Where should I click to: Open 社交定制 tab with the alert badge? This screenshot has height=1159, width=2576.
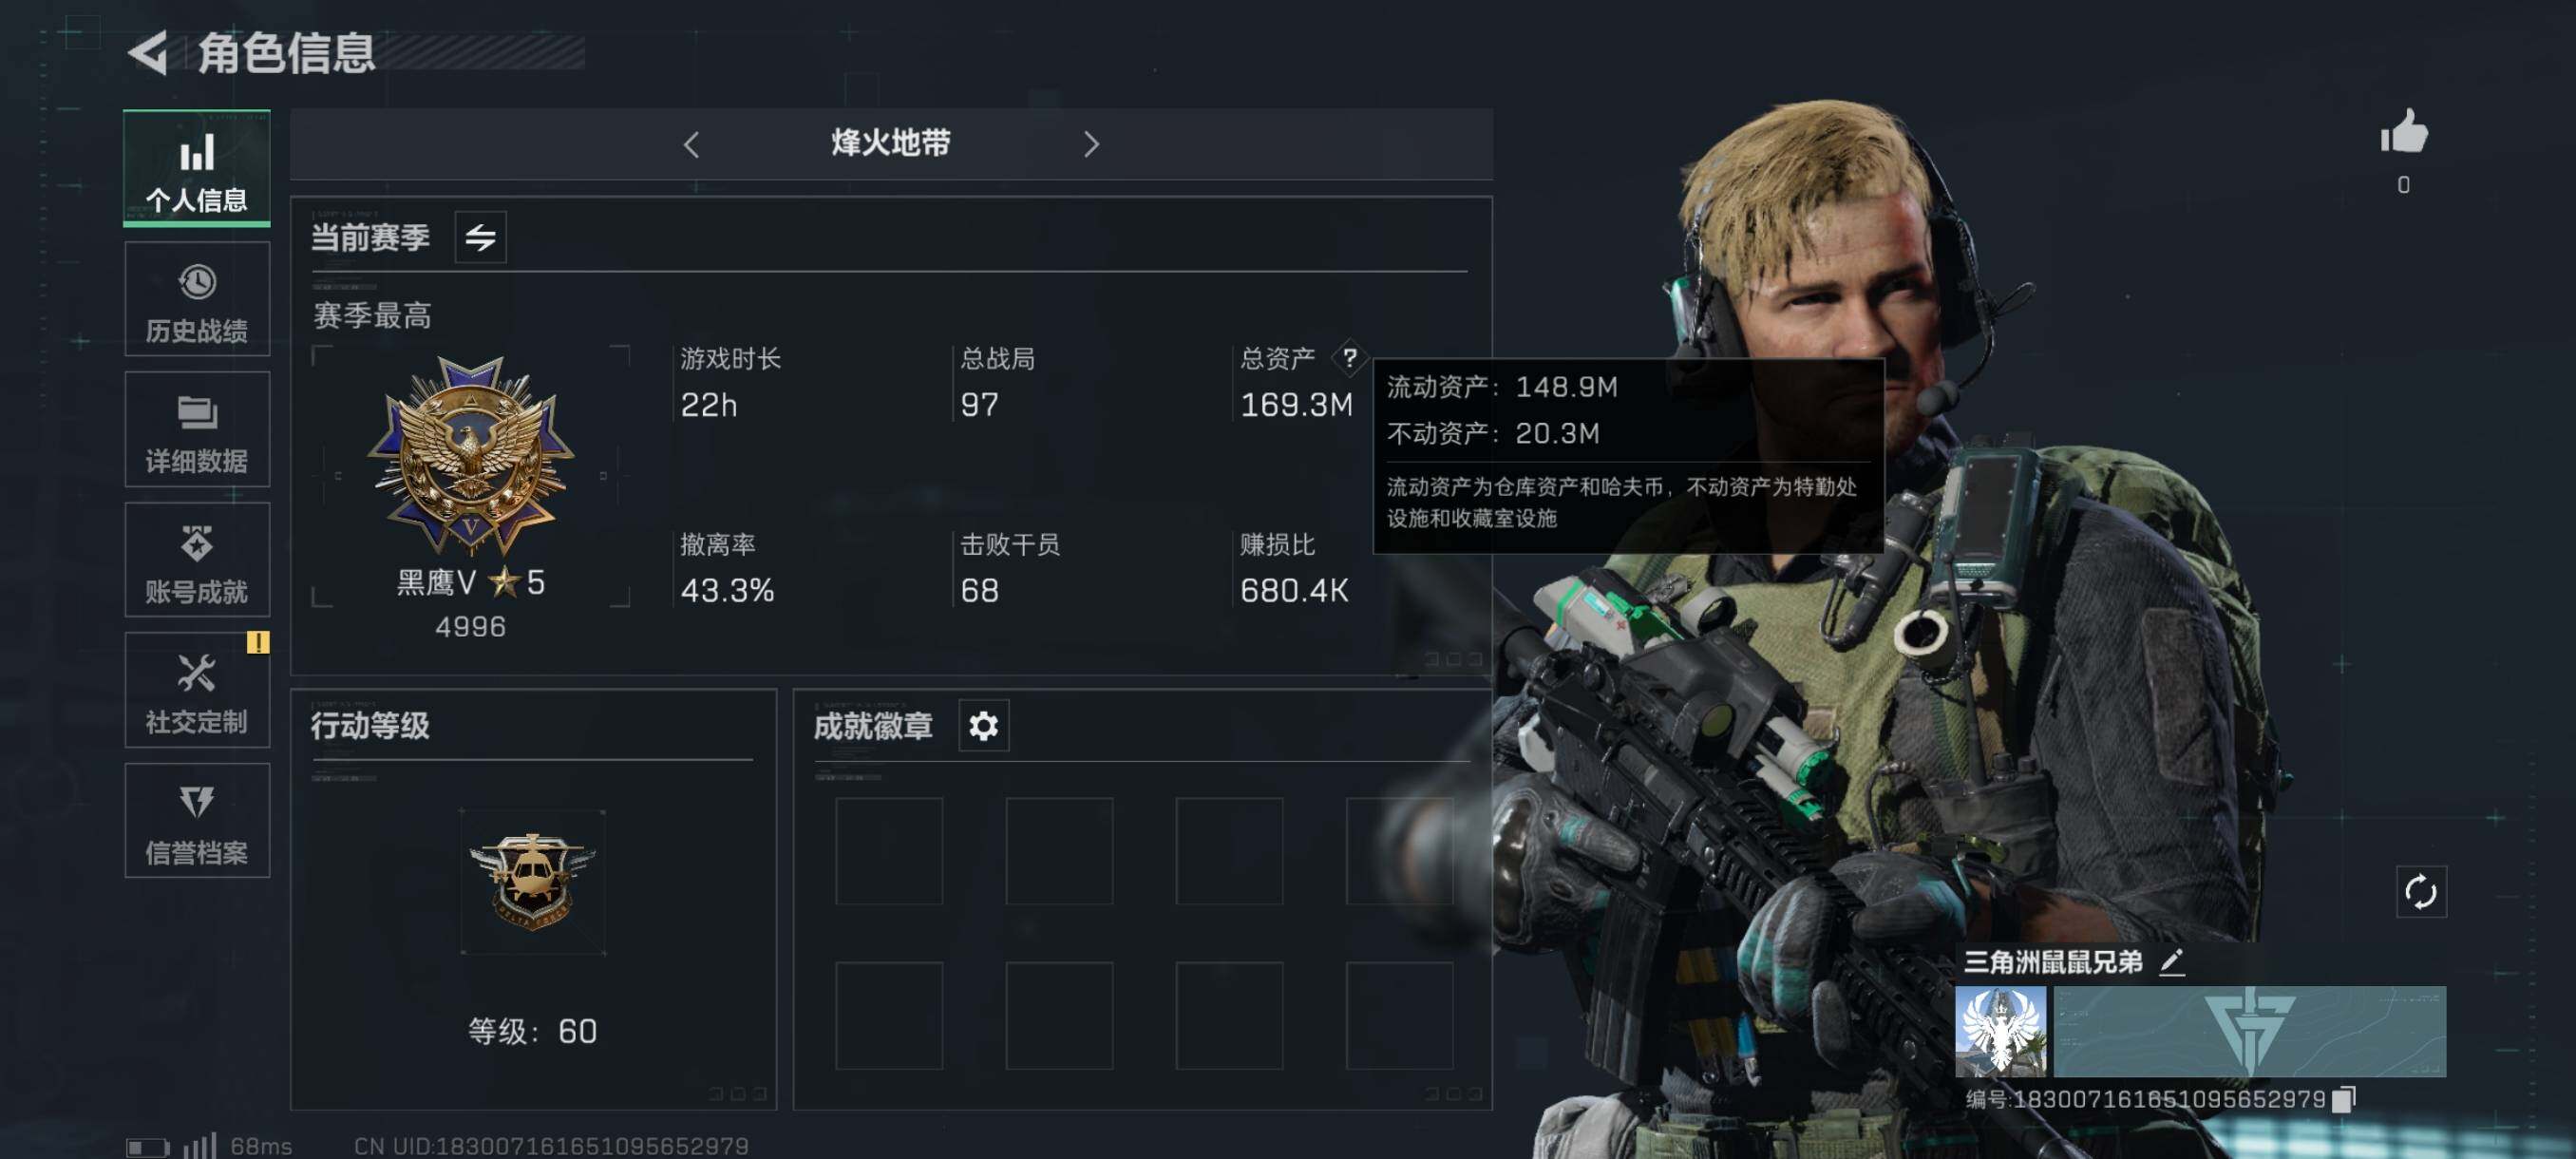click(197, 691)
